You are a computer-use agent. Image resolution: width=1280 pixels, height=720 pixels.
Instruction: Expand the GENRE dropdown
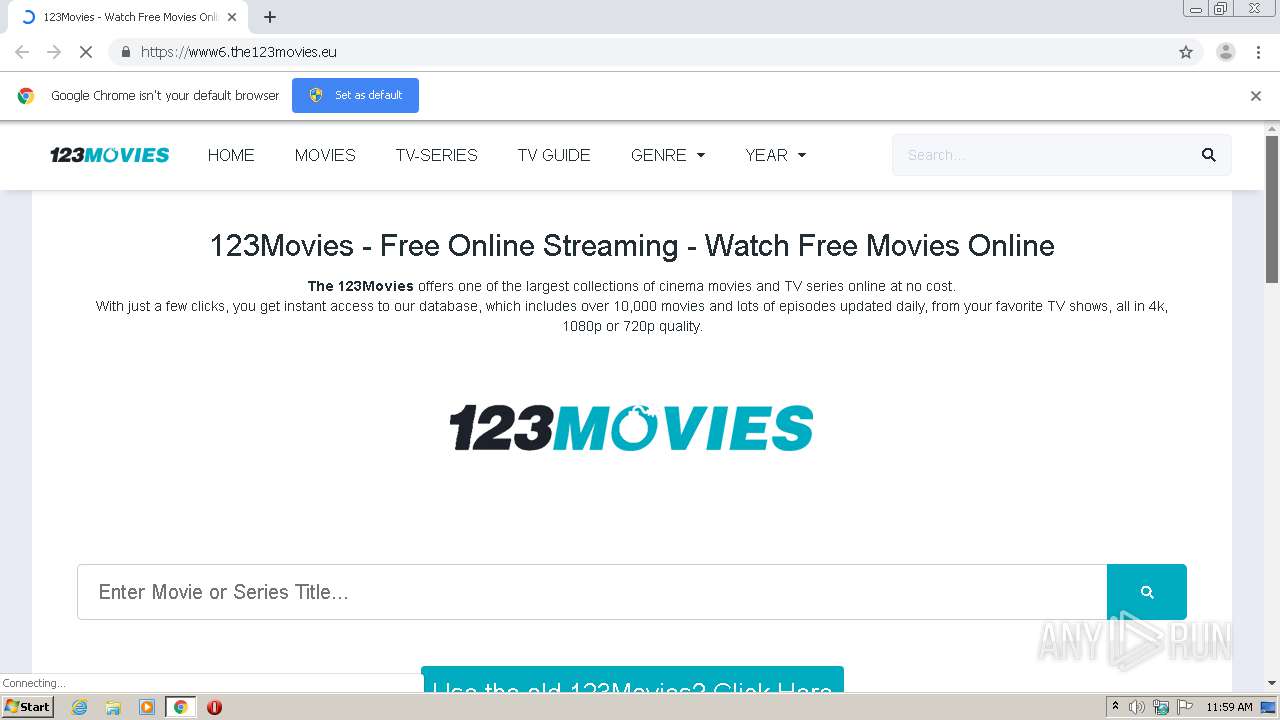point(668,155)
